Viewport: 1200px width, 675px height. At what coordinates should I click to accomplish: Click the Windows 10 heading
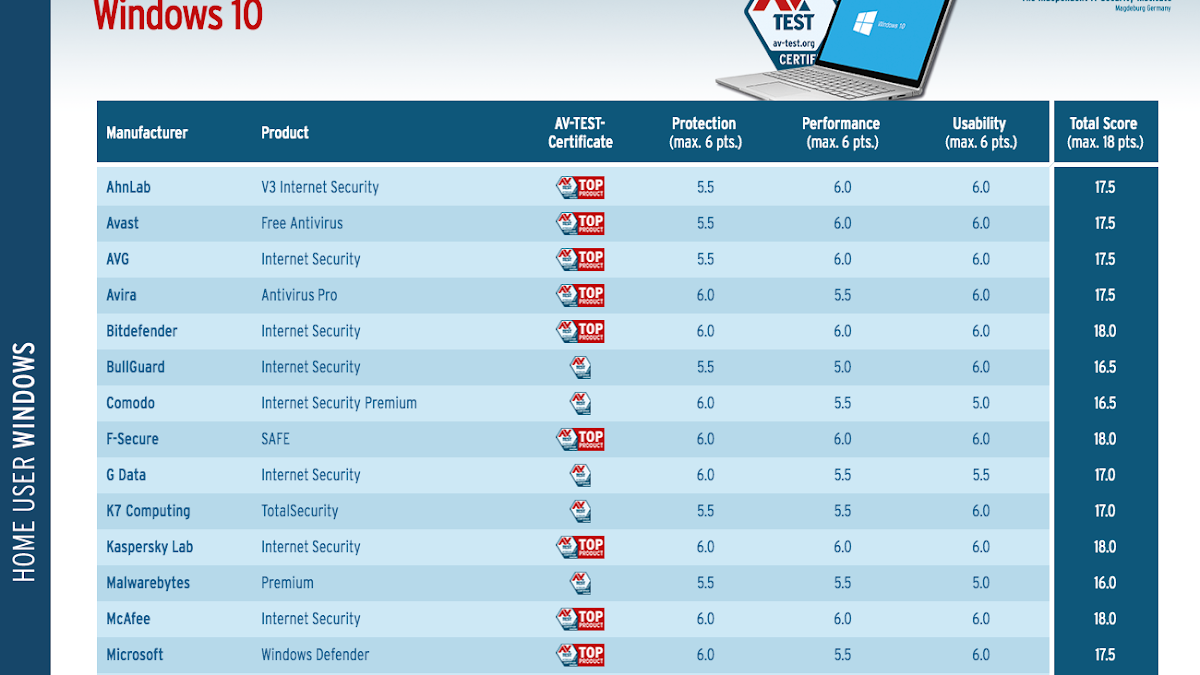point(178,15)
